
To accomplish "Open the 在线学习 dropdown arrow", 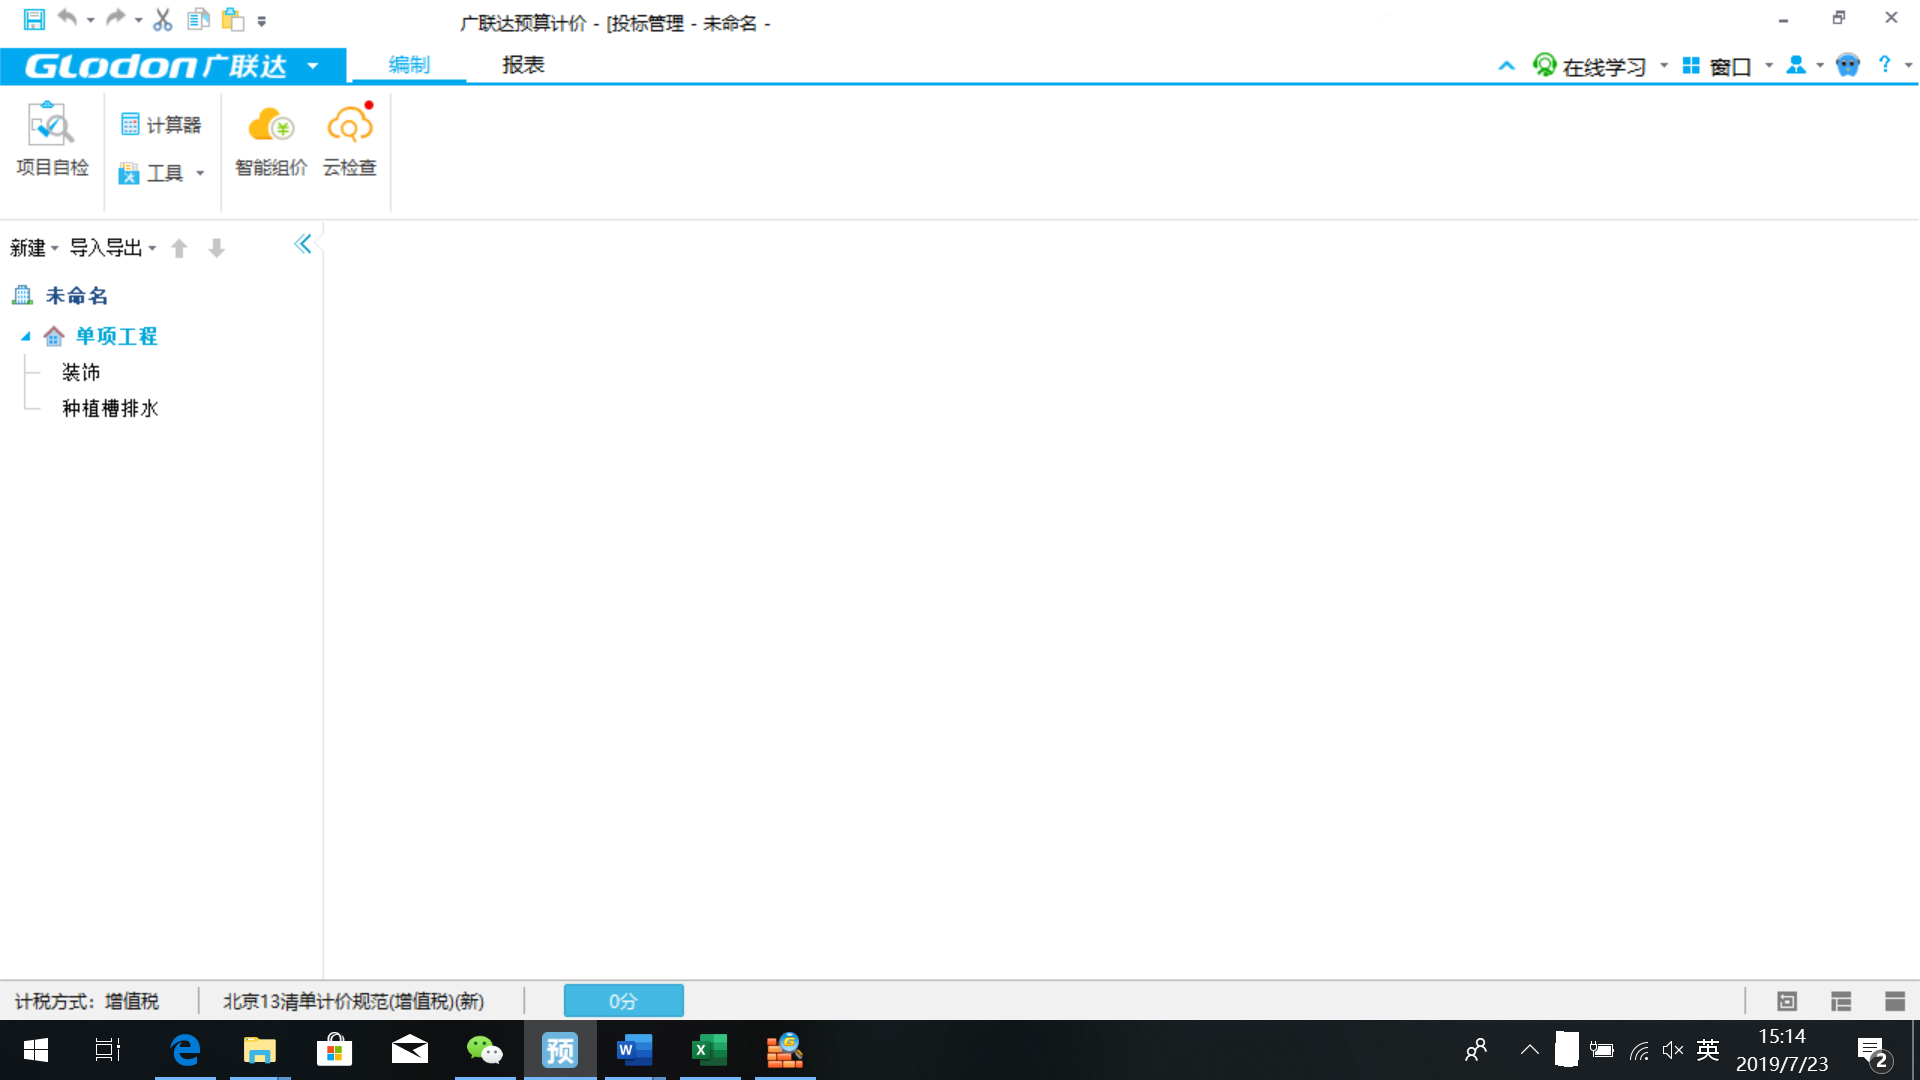I will coord(1664,66).
